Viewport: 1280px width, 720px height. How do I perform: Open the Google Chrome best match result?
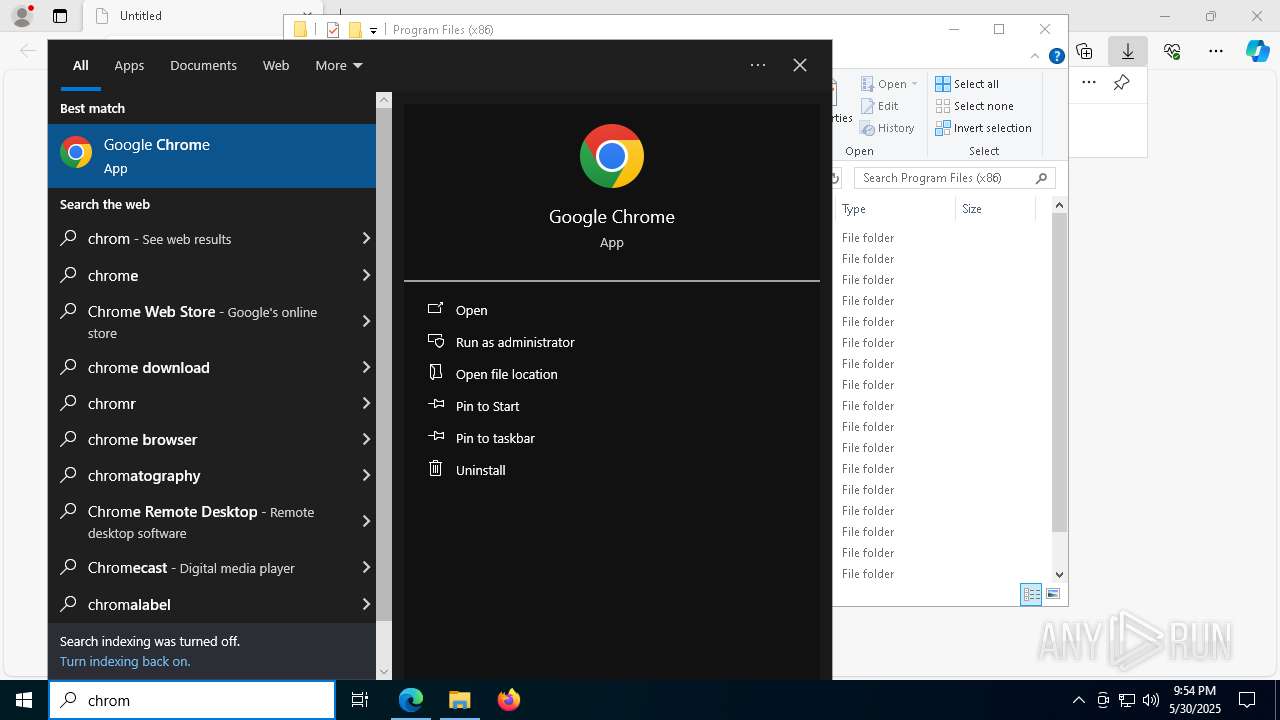tap(212, 156)
